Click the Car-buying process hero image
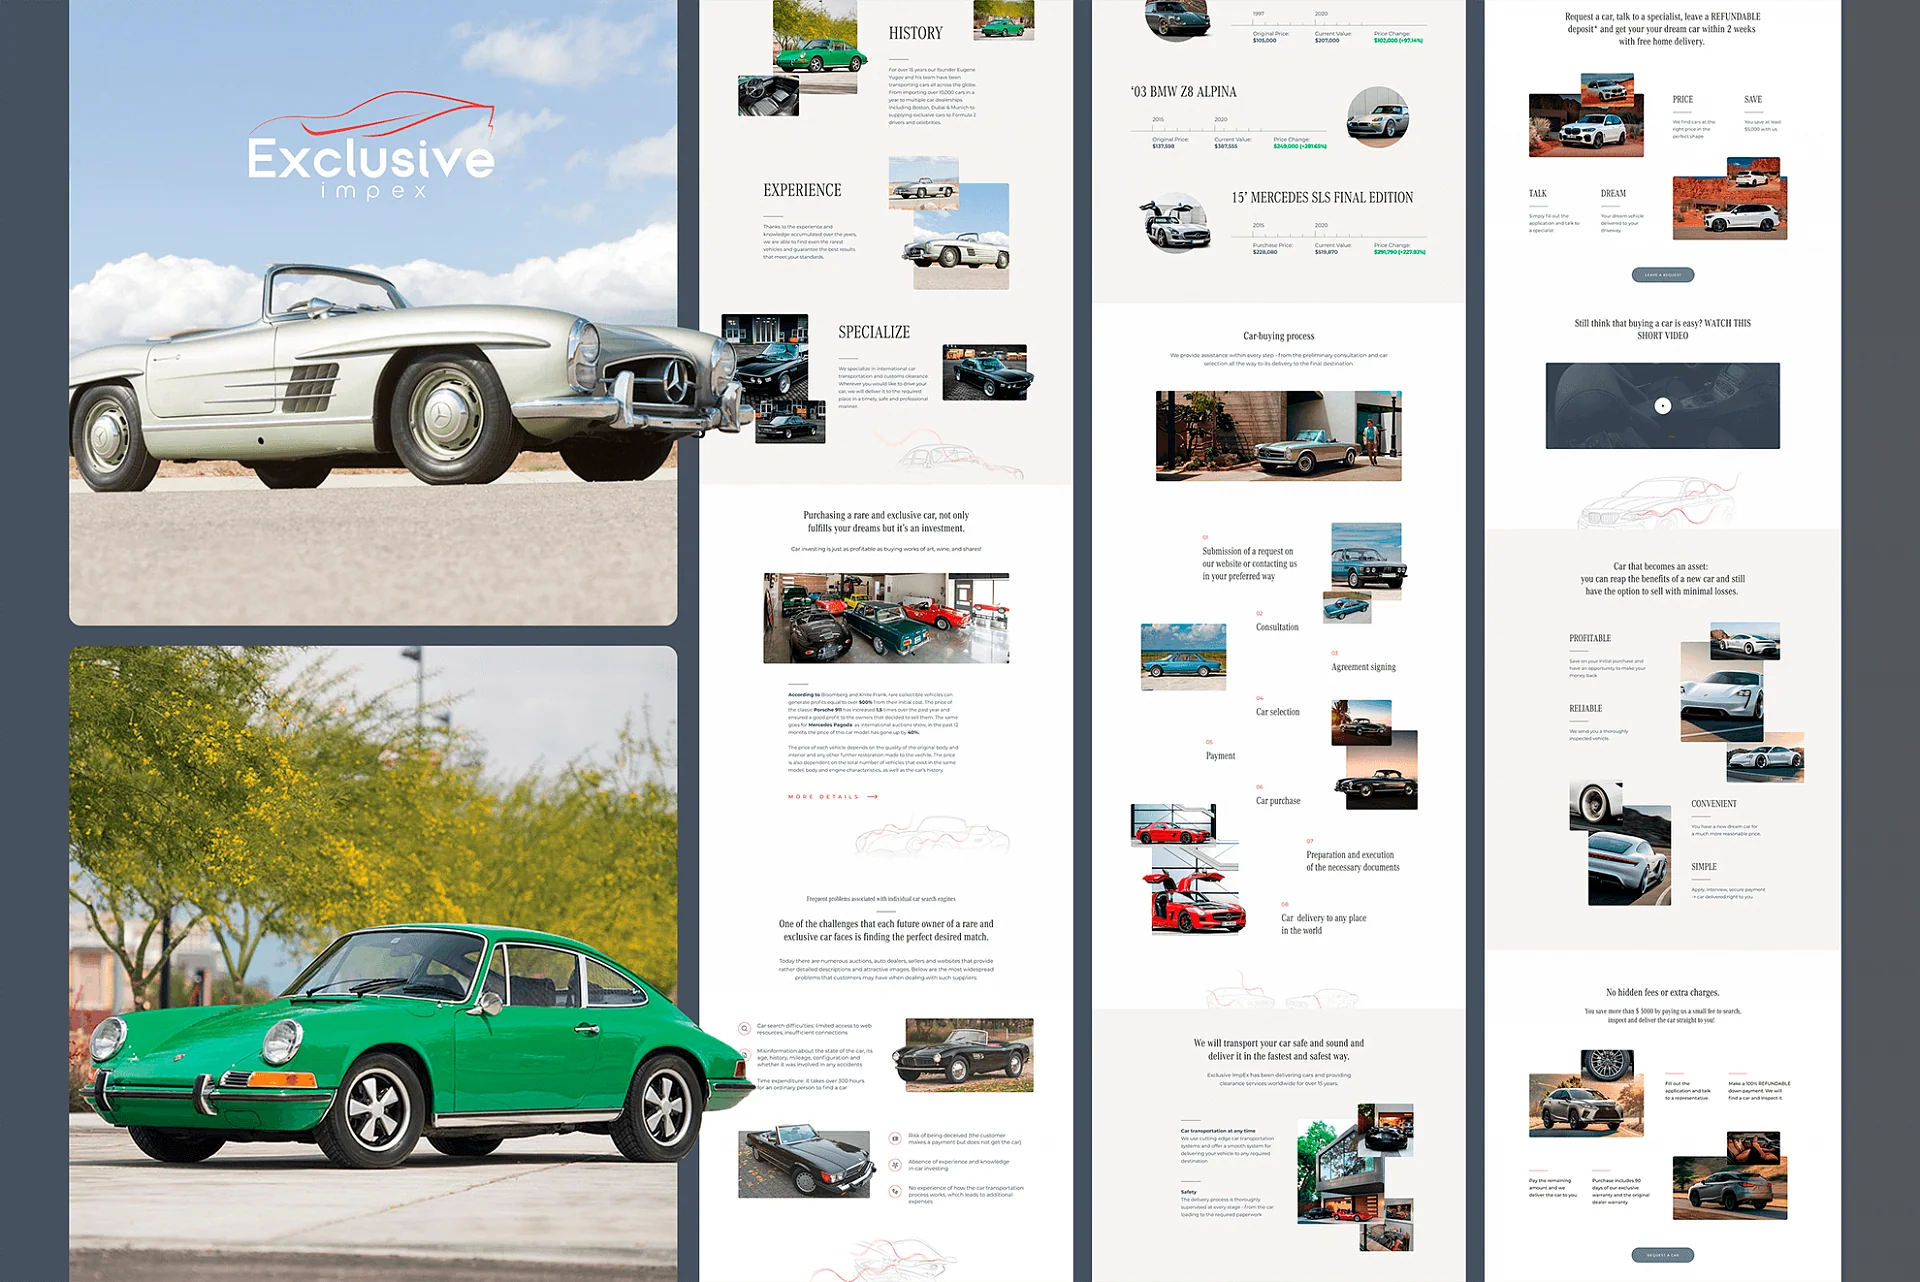This screenshot has width=1920, height=1282. (x=1278, y=436)
